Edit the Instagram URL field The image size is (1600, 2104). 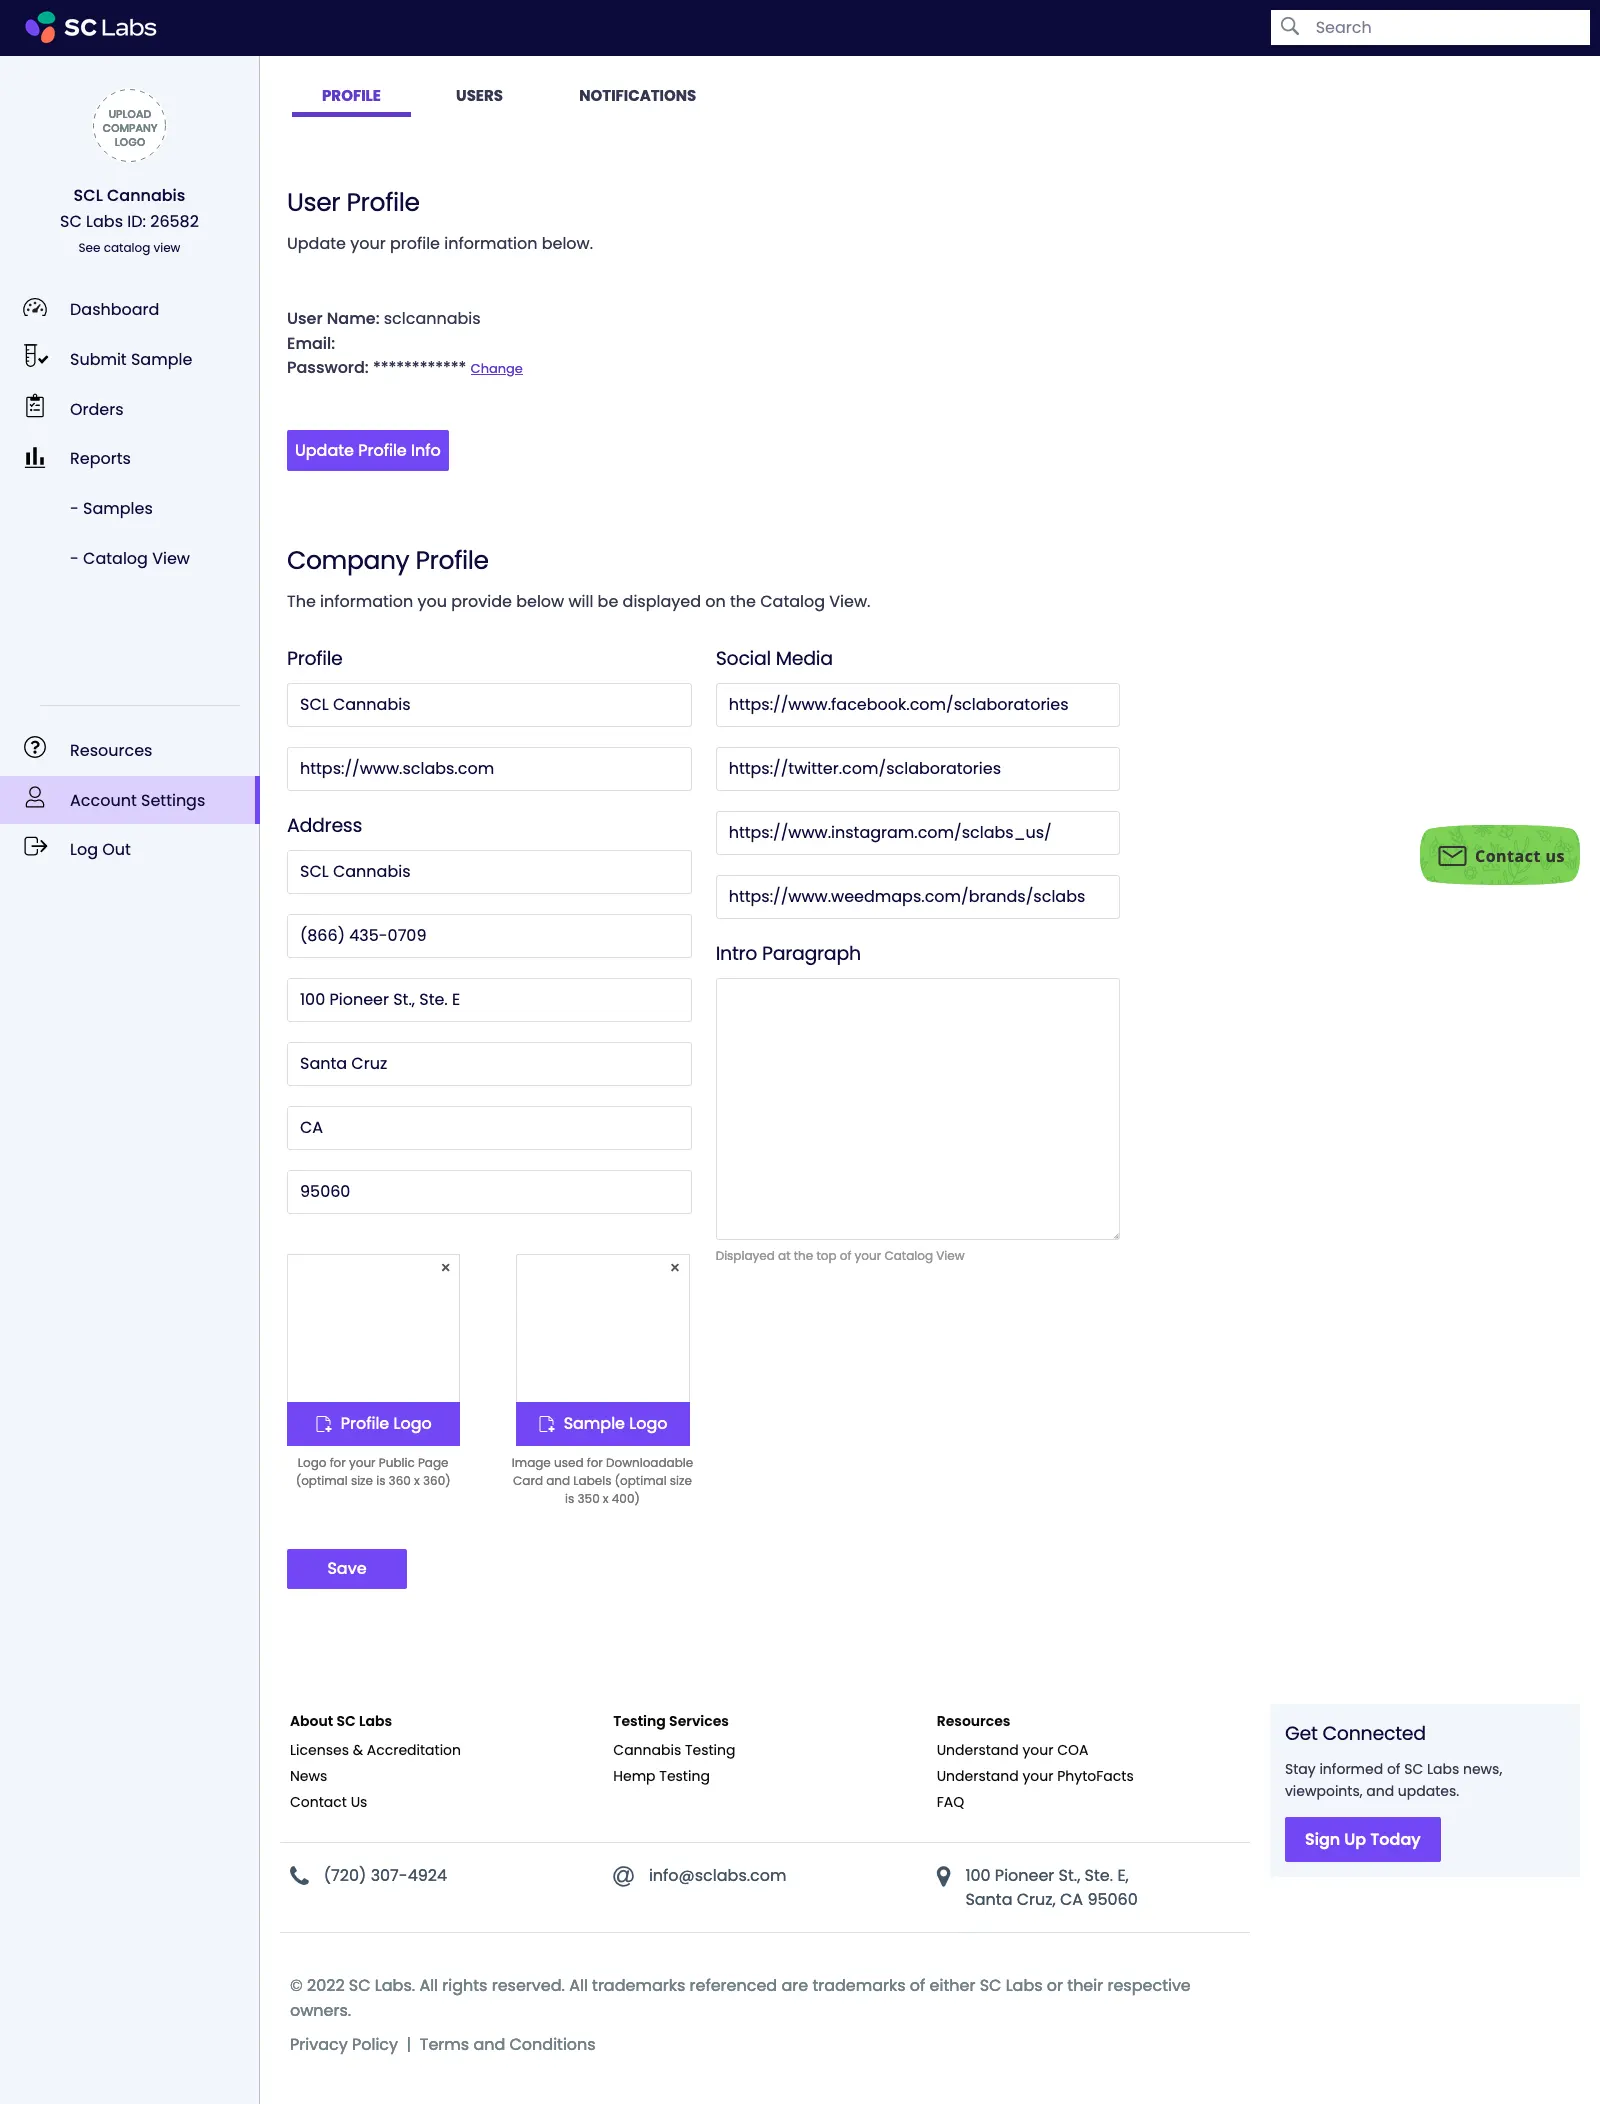[x=918, y=833]
